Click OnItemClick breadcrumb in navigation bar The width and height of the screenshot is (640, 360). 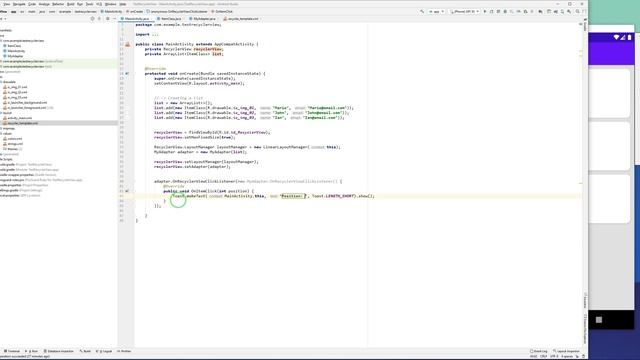[222, 11]
